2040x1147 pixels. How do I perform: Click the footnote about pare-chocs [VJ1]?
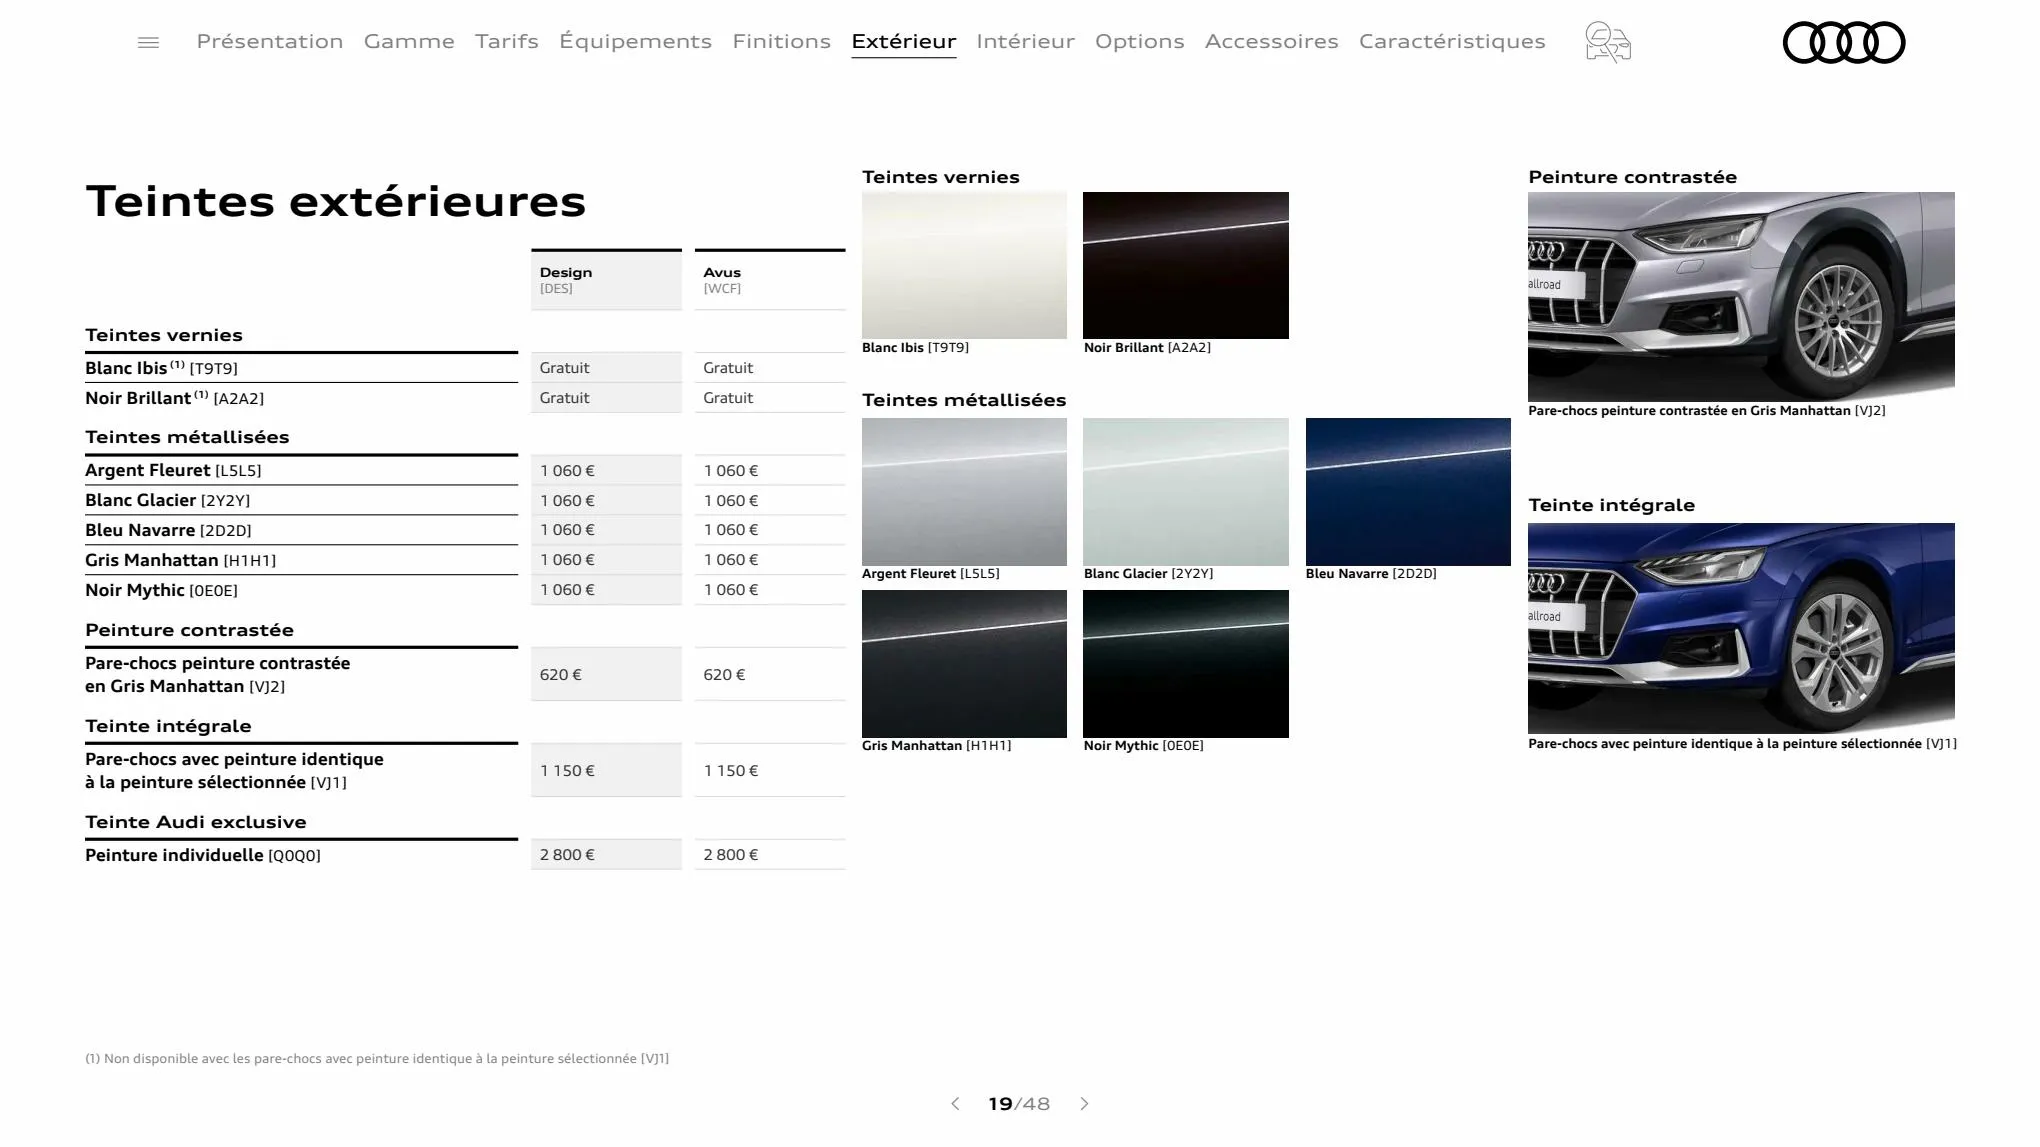coord(377,1058)
